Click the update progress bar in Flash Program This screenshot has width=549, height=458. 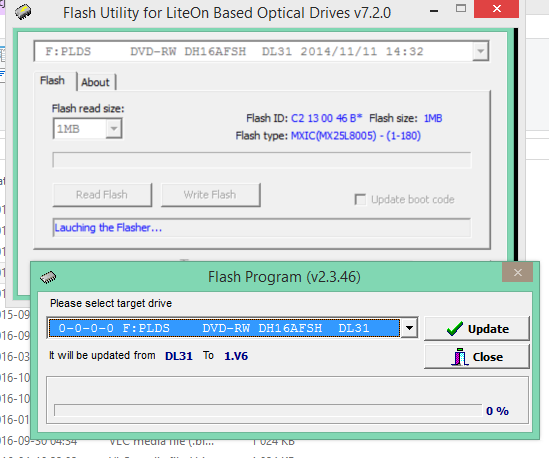[268, 410]
